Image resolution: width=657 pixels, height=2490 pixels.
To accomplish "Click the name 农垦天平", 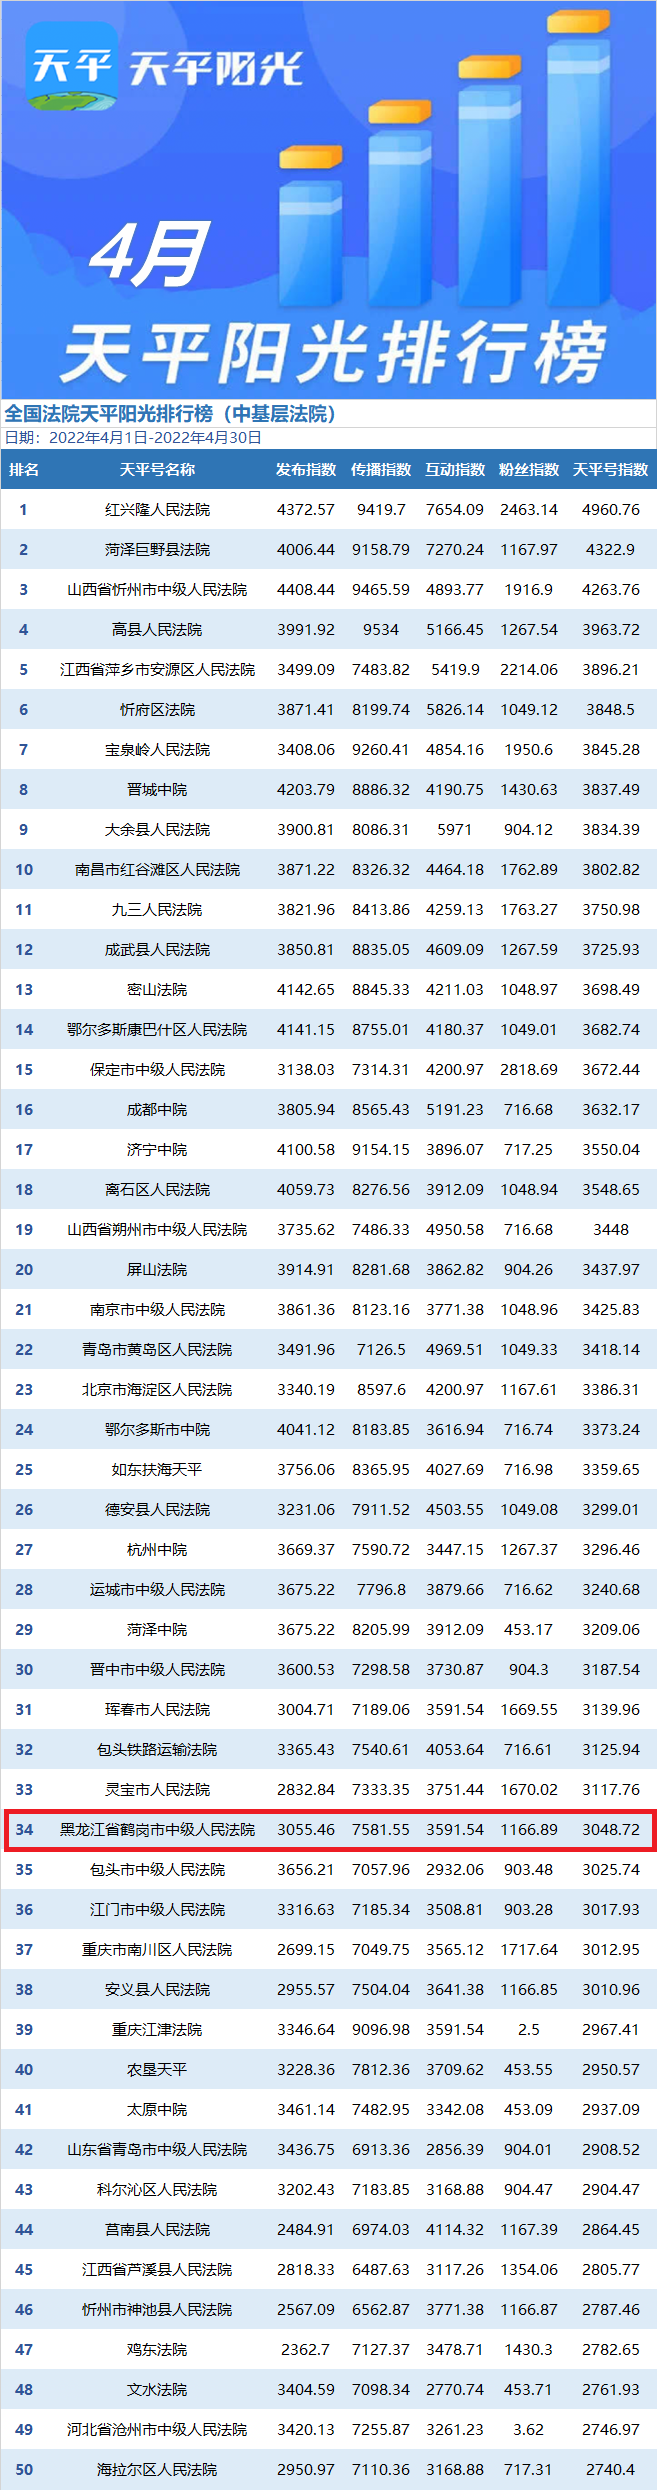I will click(x=157, y=2069).
